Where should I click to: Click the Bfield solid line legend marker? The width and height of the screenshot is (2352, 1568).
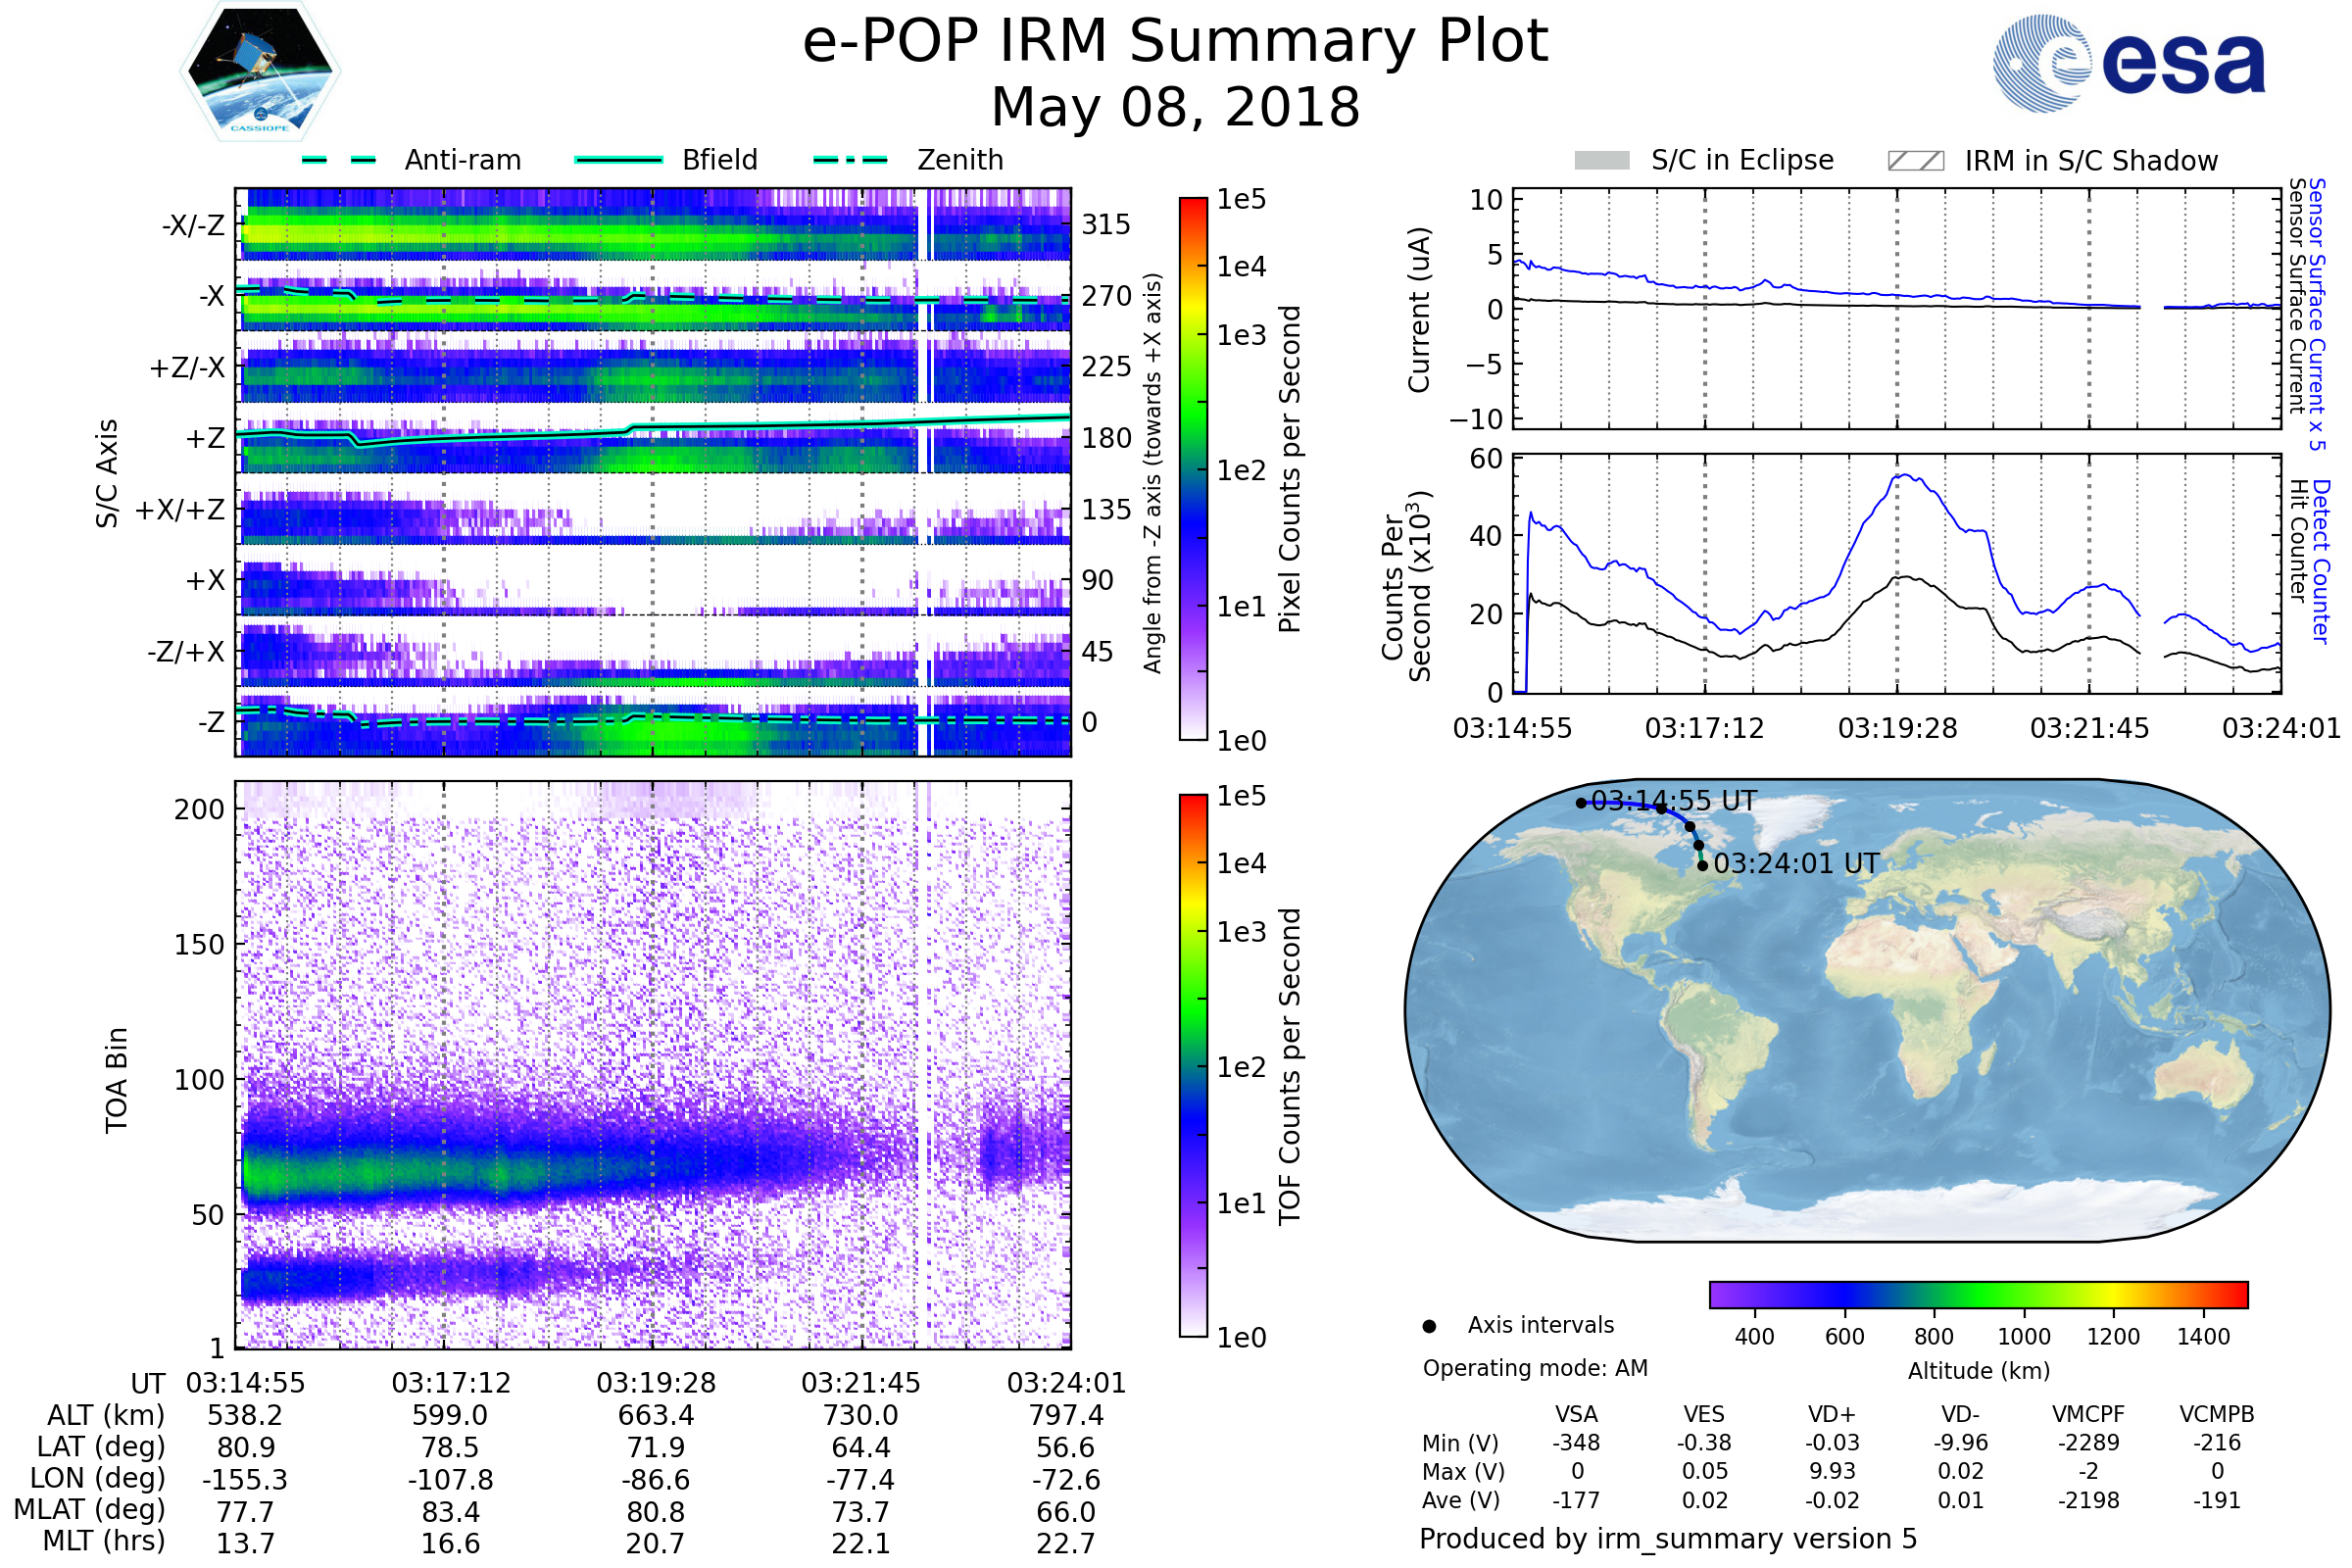coord(618,160)
